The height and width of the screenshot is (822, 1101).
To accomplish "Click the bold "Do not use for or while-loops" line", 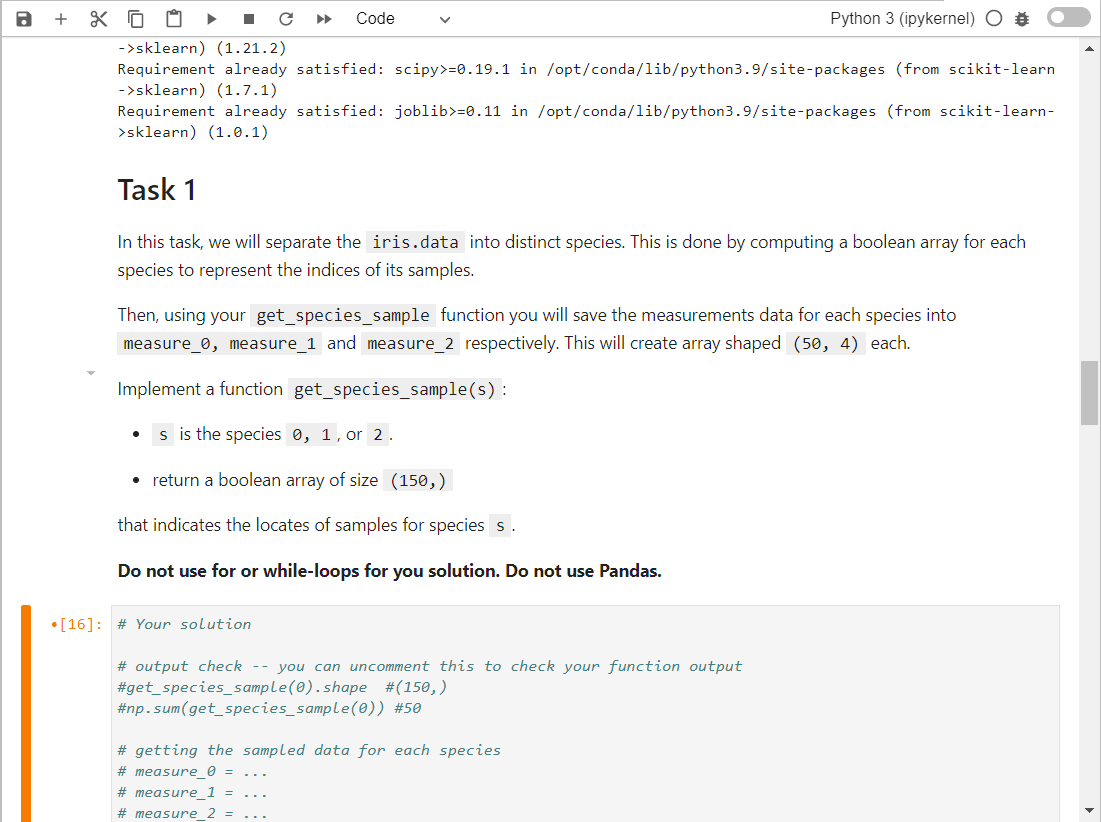I will (x=390, y=571).
